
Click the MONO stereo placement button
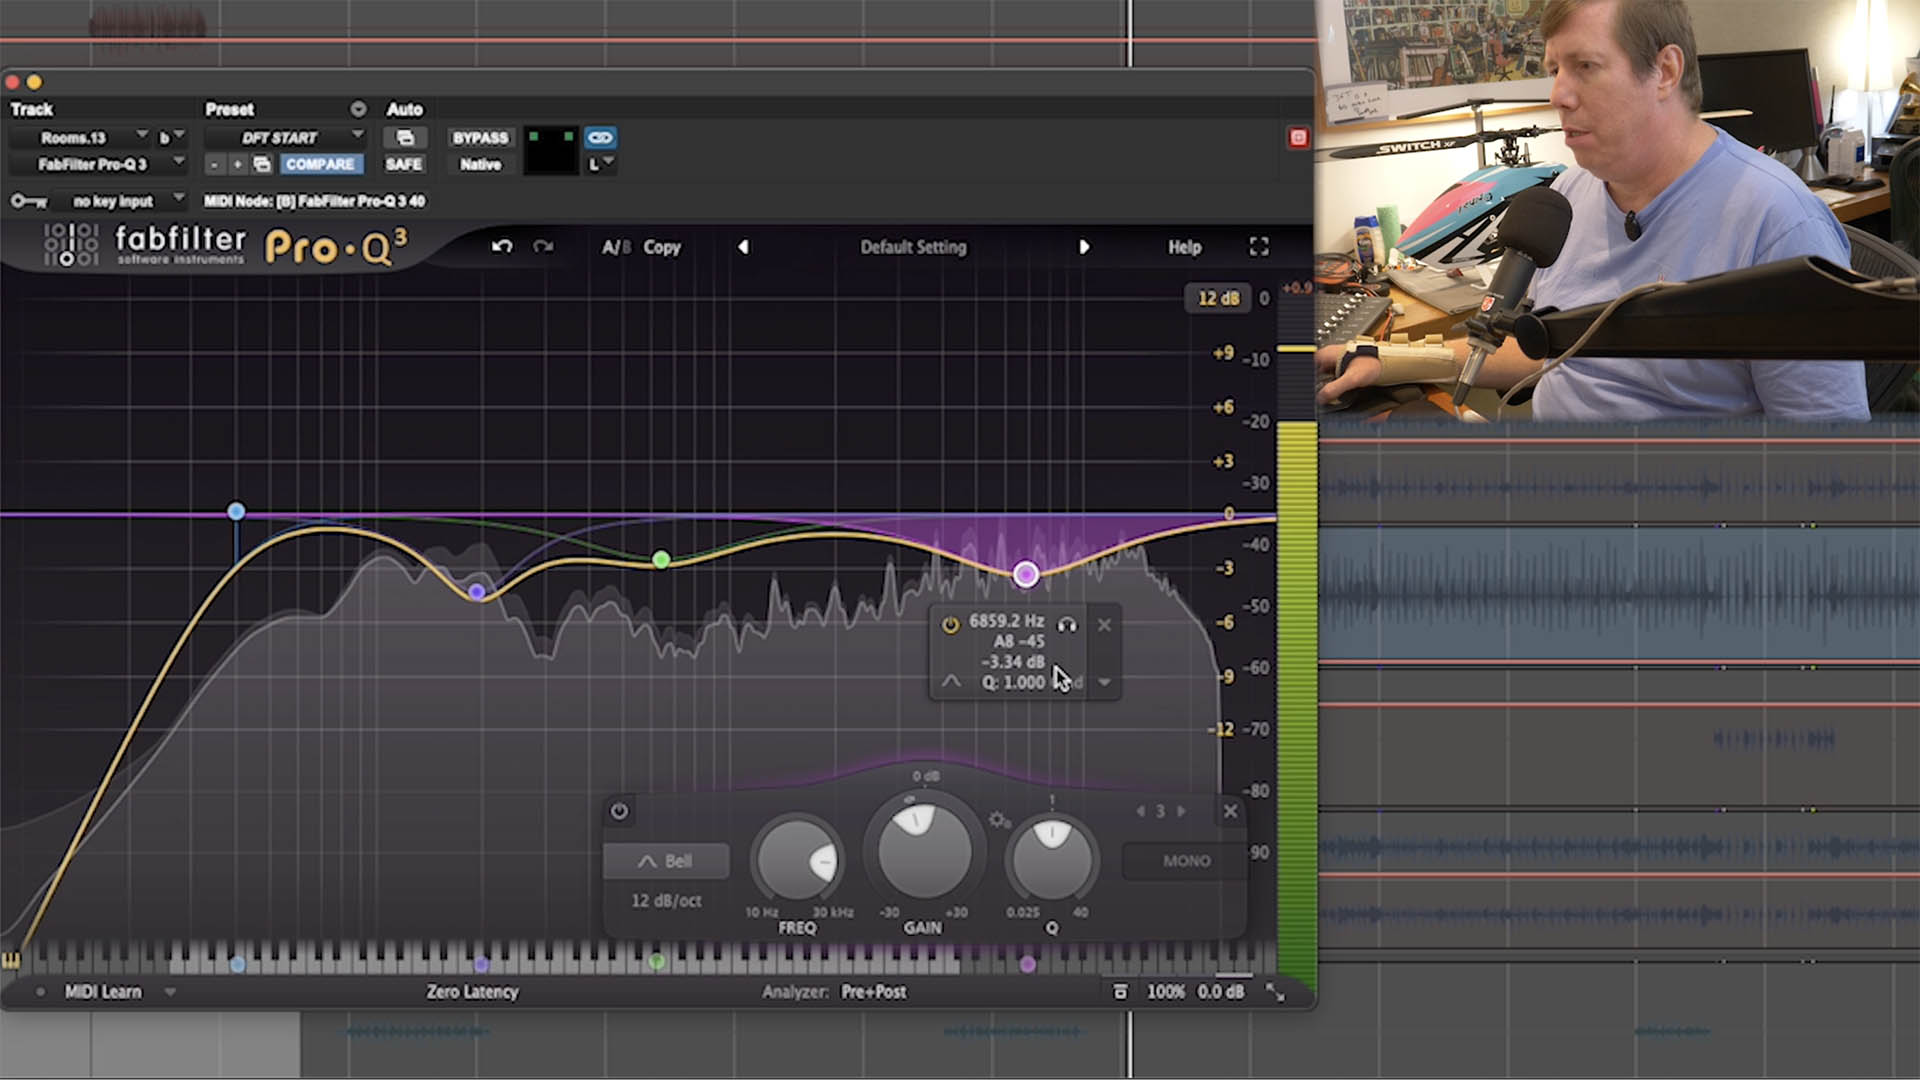click(1186, 861)
